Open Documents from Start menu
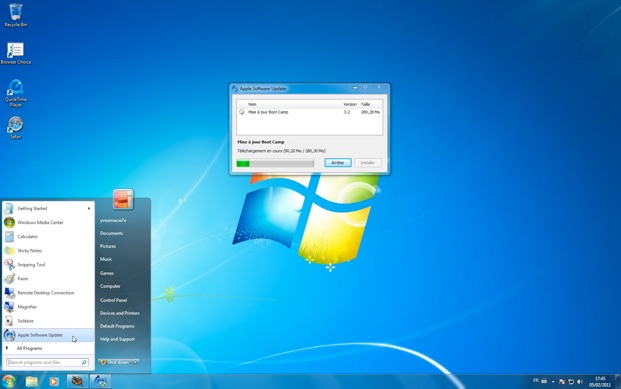This screenshot has height=389, width=621. 111,233
